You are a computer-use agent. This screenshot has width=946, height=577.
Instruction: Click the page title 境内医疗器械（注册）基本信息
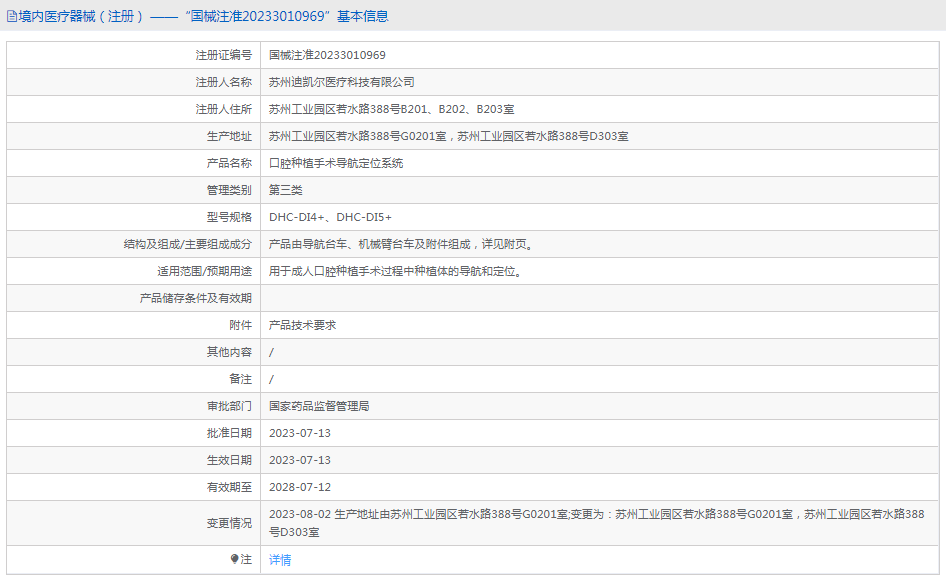pos(203,16)
